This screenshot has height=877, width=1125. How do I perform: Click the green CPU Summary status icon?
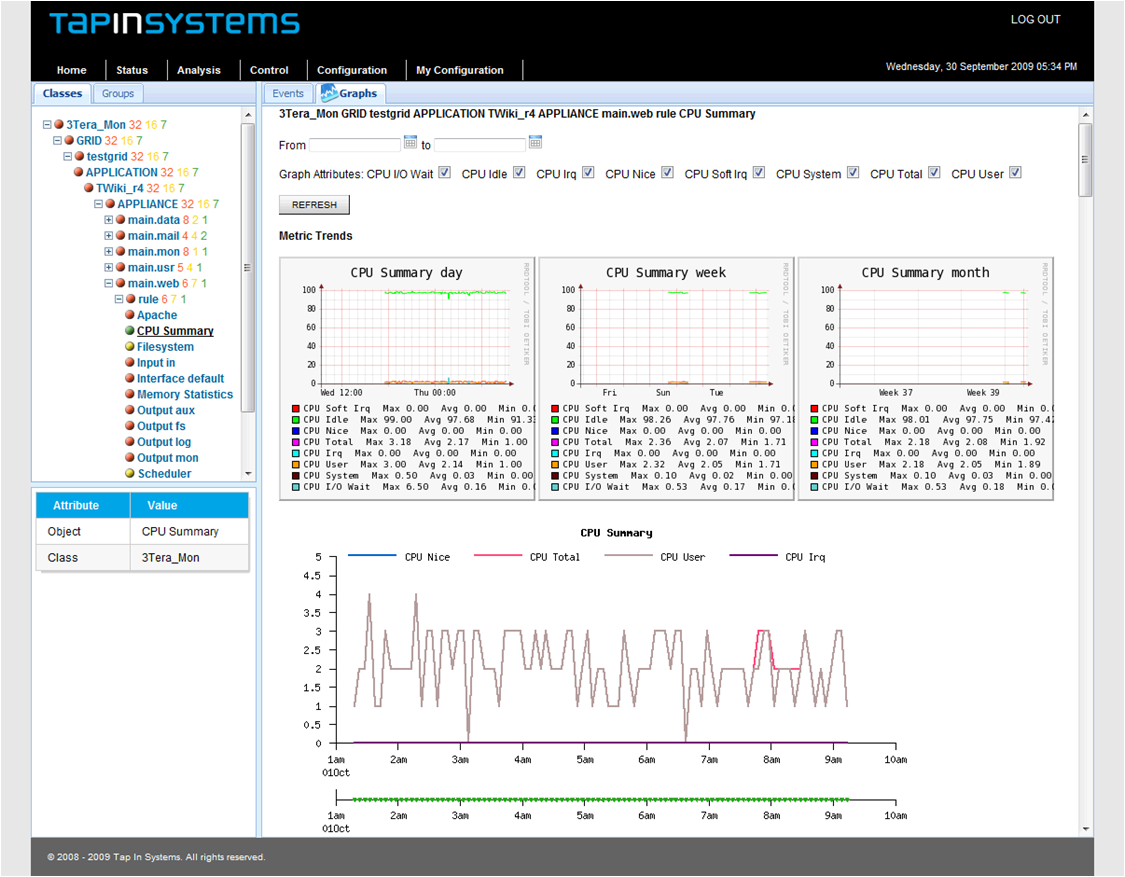pos(130,331)
